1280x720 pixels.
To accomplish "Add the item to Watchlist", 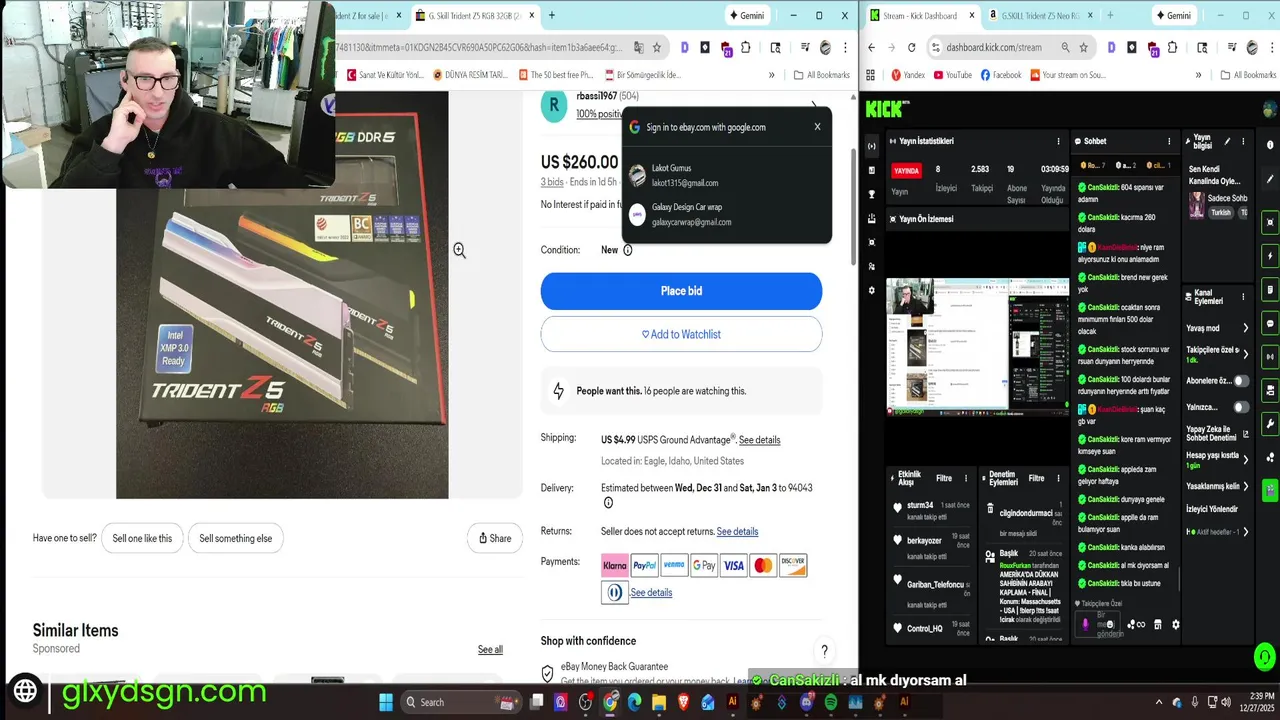I will tap(681, 334).
